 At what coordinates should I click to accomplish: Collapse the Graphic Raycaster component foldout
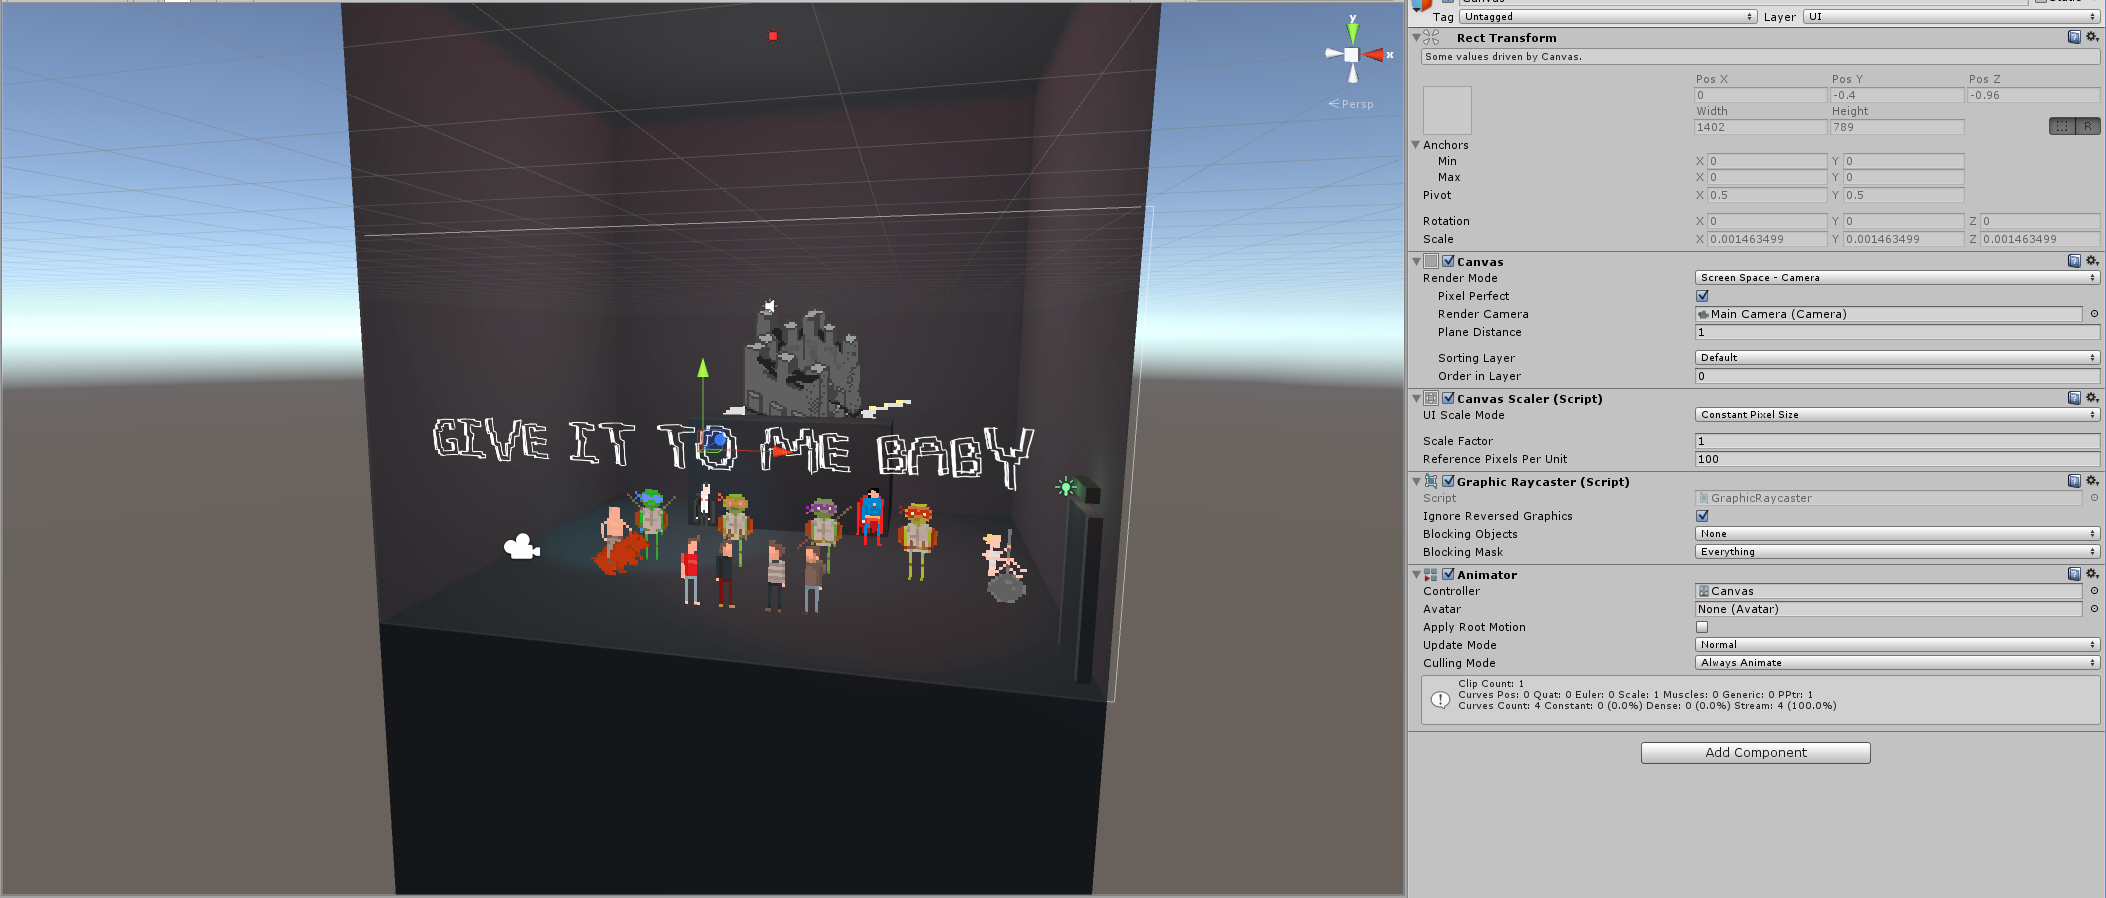(x=1416, y=481)
